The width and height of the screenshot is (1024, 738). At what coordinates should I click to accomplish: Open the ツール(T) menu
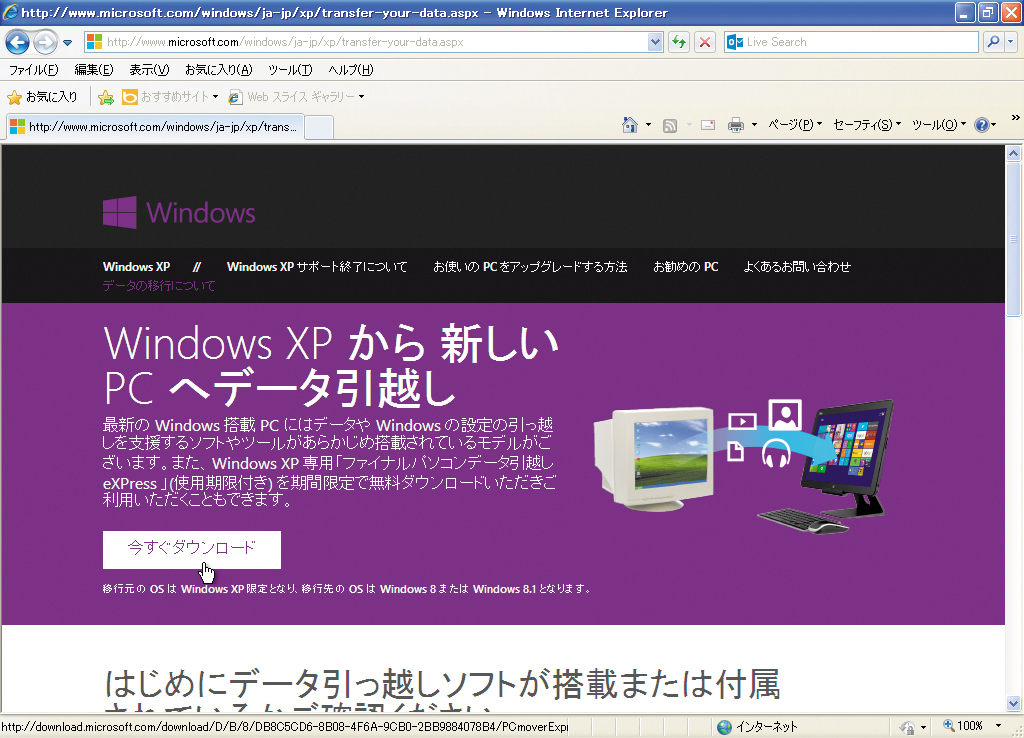290,70
